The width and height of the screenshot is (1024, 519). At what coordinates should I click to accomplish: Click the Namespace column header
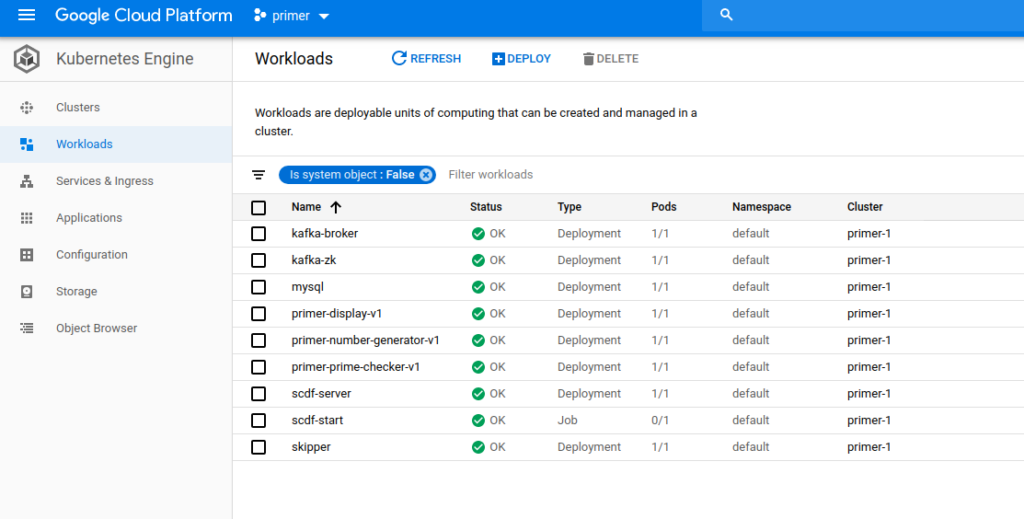tap(761, 207)
